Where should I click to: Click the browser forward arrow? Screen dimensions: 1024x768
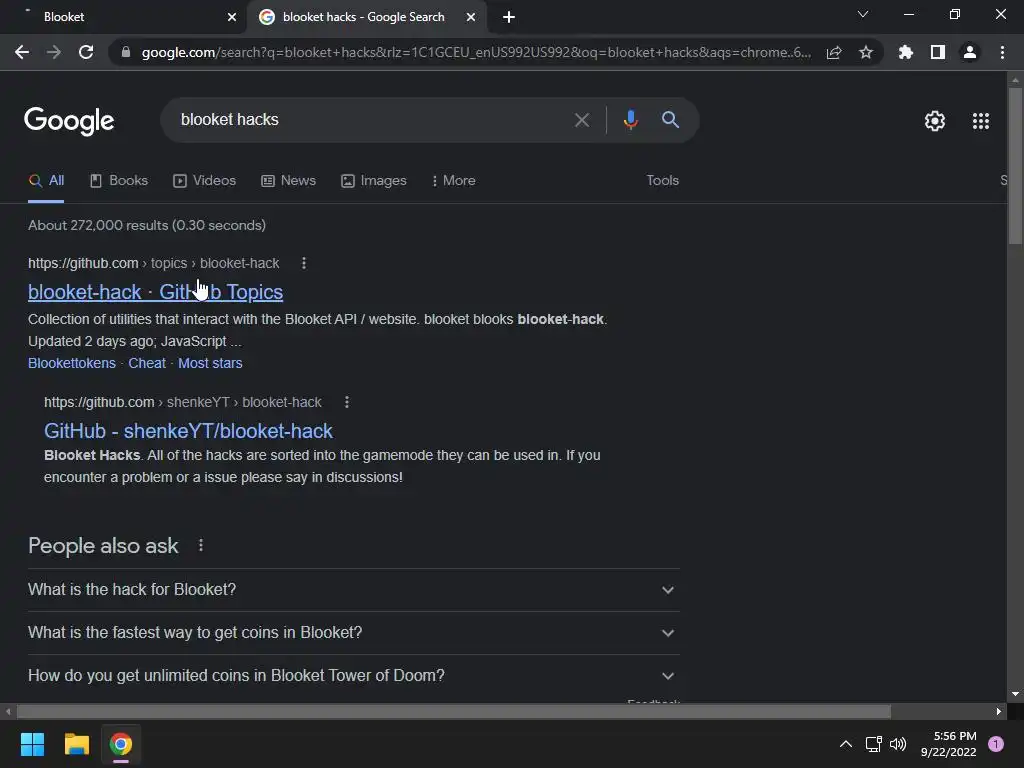pos(54,52)
